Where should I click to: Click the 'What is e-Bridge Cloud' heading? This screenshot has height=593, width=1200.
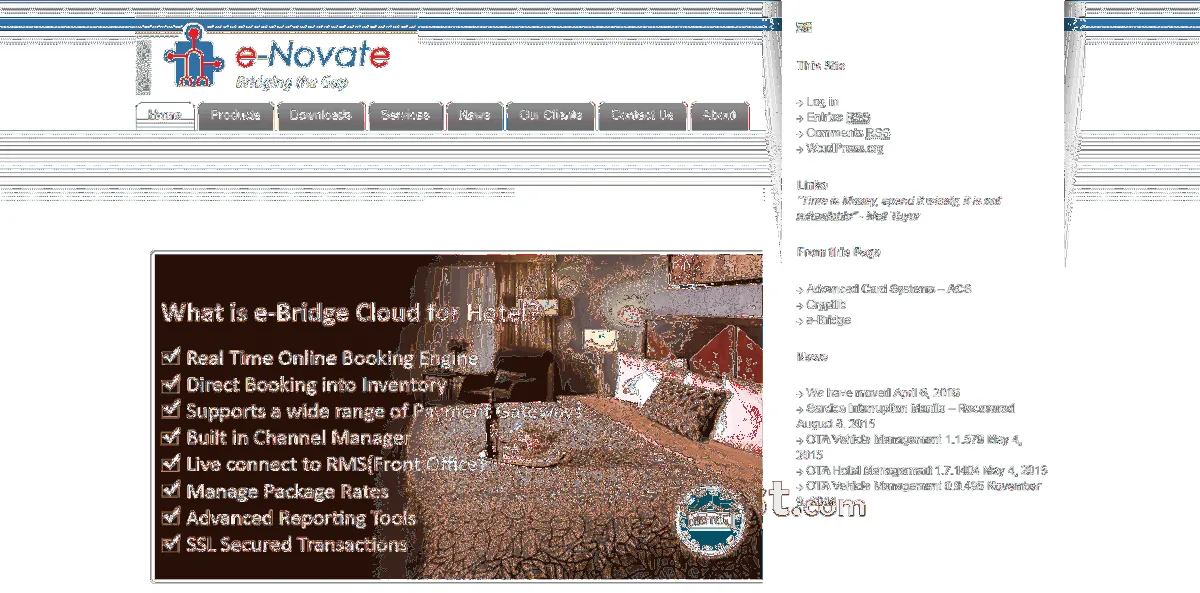[350, 313]
